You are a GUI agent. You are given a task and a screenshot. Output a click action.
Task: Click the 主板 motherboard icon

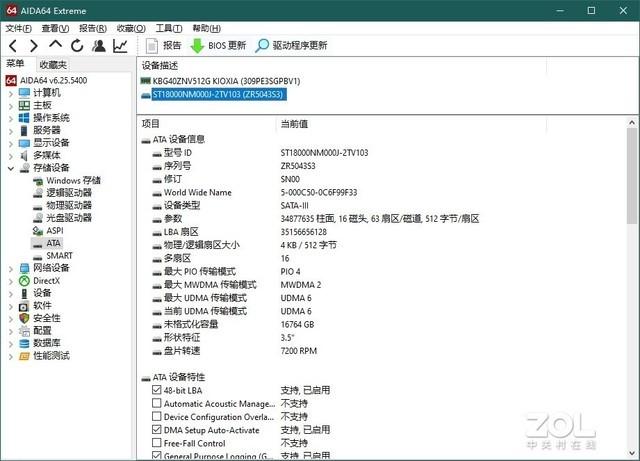(24, 106)
